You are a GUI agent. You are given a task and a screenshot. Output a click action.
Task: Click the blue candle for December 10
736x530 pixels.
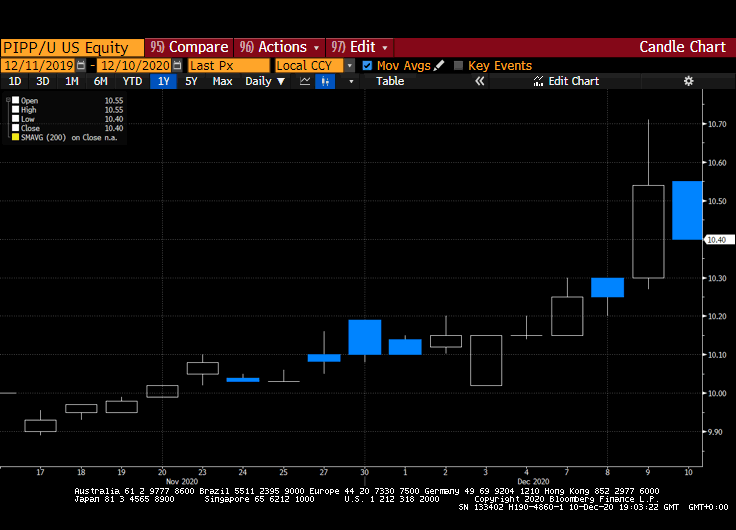point(686,210)
